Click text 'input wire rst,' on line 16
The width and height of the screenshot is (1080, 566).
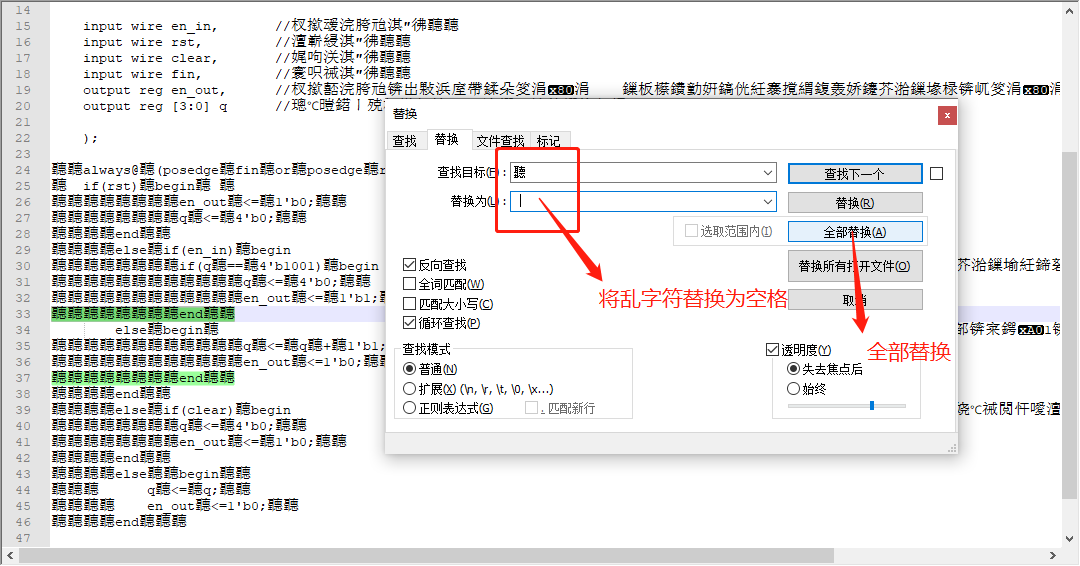pos(143,42)
